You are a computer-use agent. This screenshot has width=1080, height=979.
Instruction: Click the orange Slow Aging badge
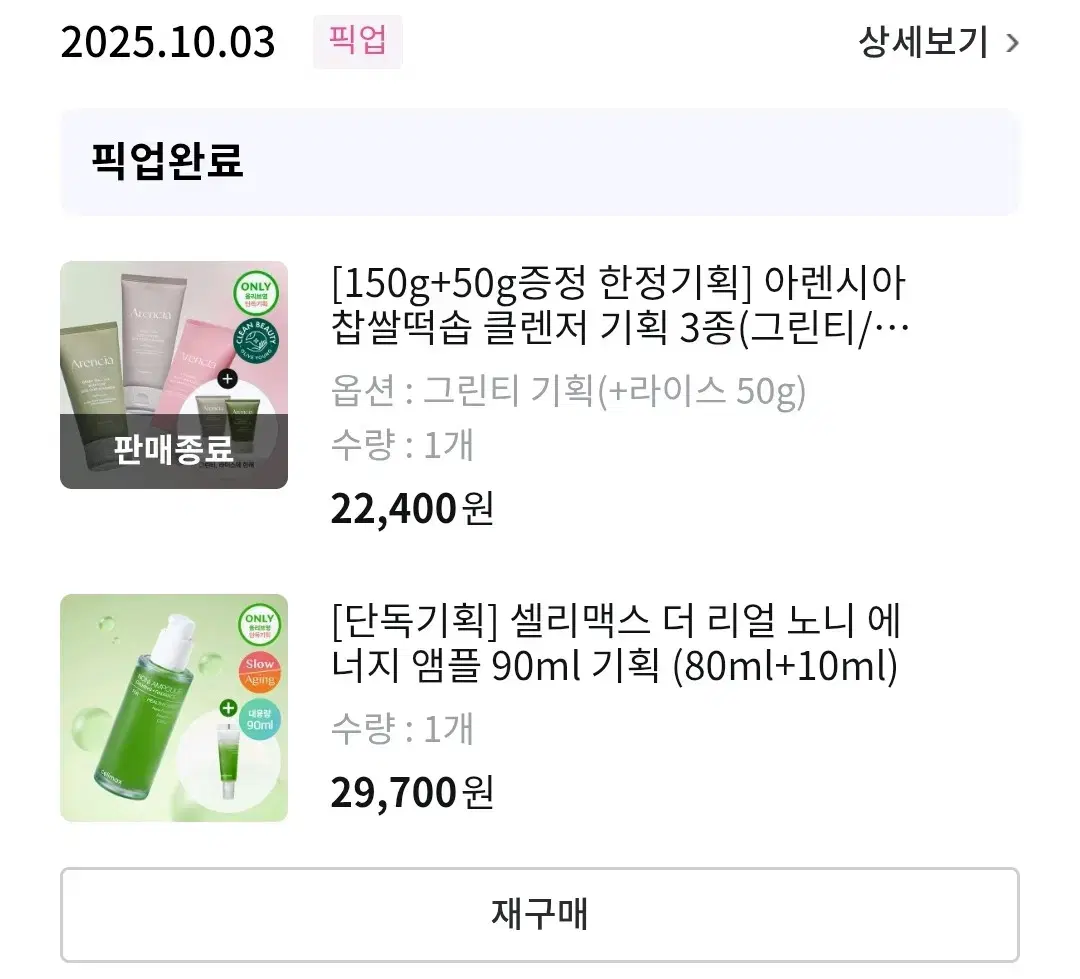tap(259, 674)
